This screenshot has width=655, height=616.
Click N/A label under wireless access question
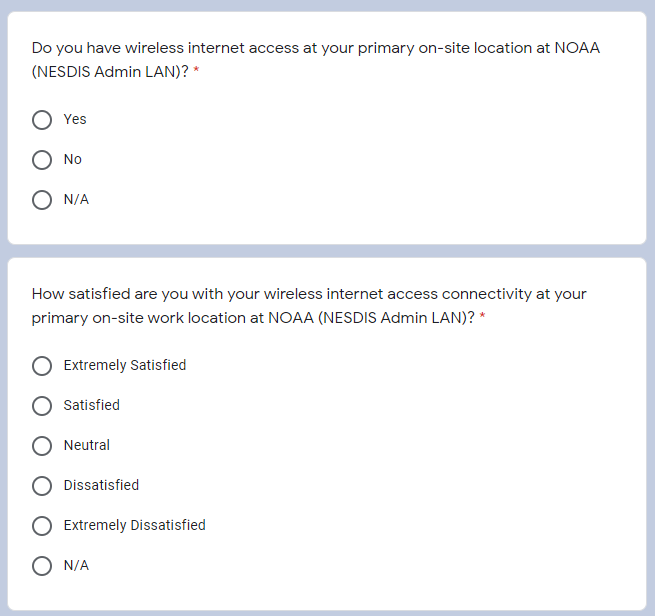76,200
